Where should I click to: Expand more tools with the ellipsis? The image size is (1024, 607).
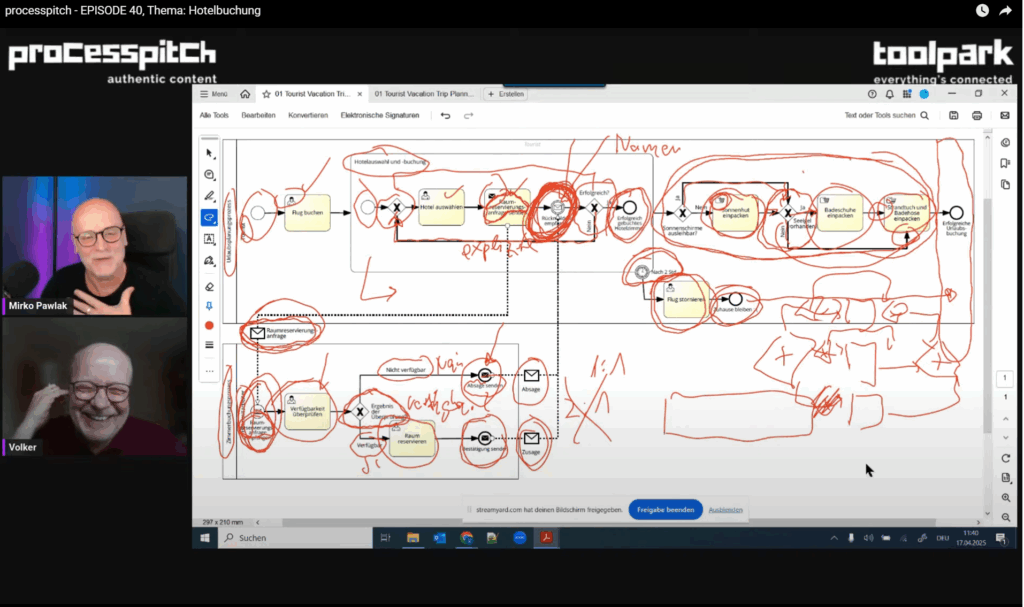coord(209,370)
